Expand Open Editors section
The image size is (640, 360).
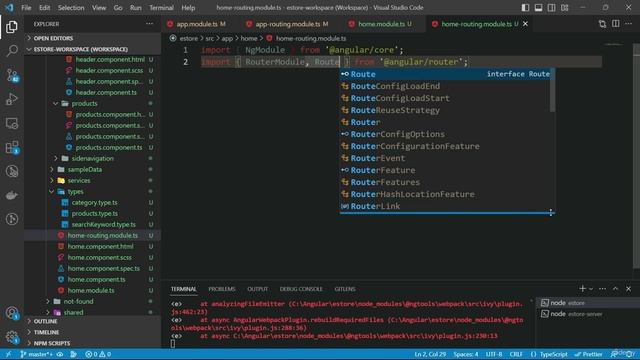(93, 38)
